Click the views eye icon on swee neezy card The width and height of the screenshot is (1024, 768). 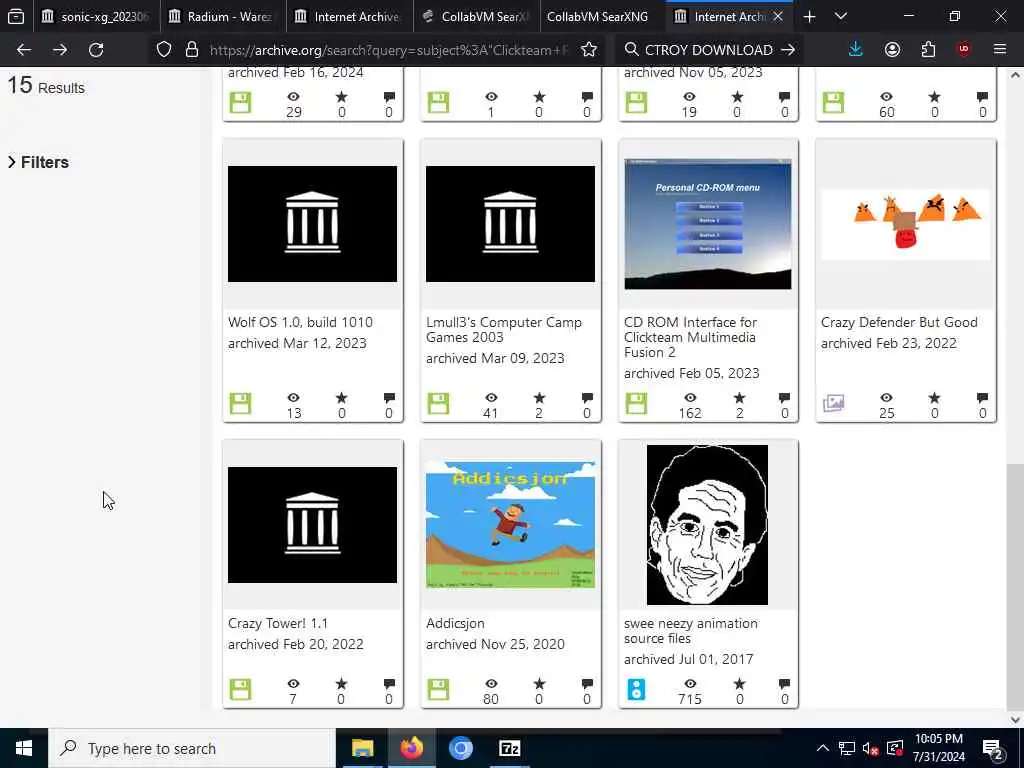tap(690, 684)
